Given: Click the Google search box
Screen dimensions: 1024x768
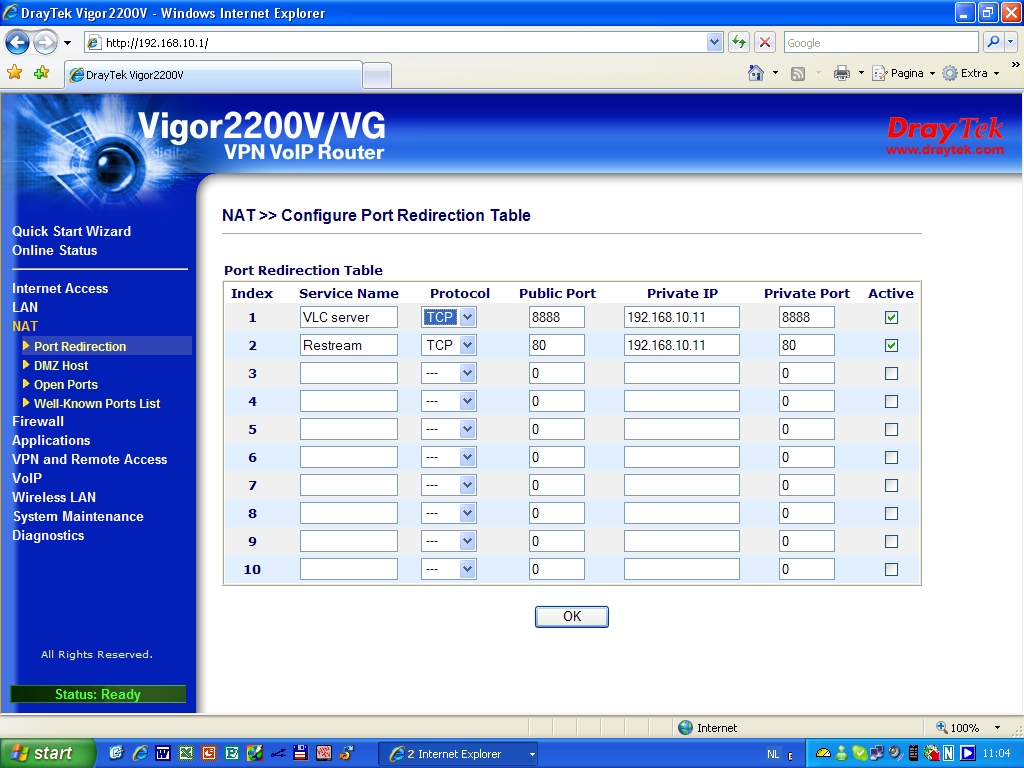Looking at the screenshot, I should point(881,42).
